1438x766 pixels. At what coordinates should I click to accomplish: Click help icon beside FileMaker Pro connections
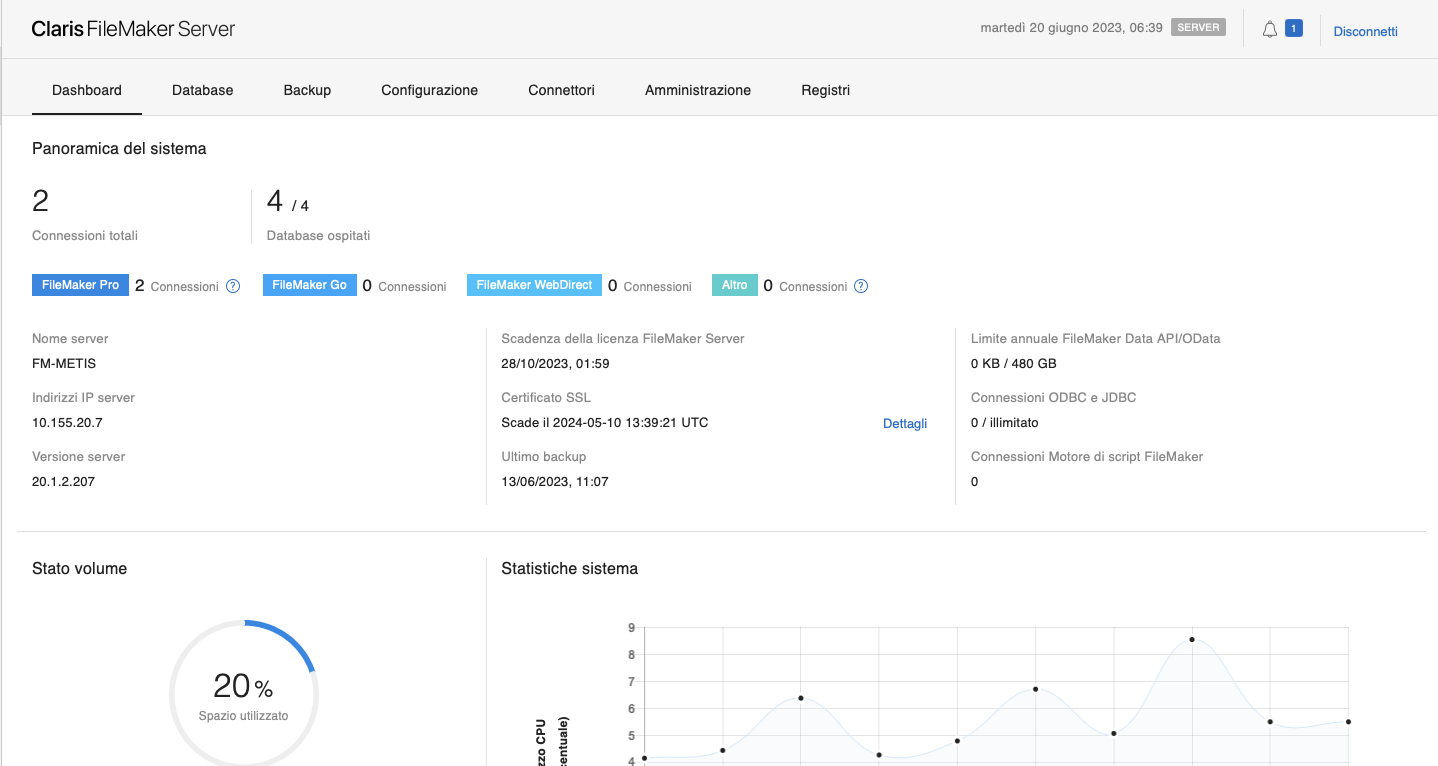click(x=233, y=286)
